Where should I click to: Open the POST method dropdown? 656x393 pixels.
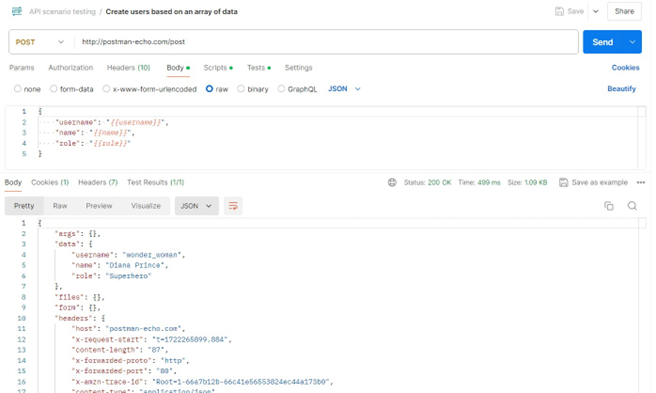40,42
